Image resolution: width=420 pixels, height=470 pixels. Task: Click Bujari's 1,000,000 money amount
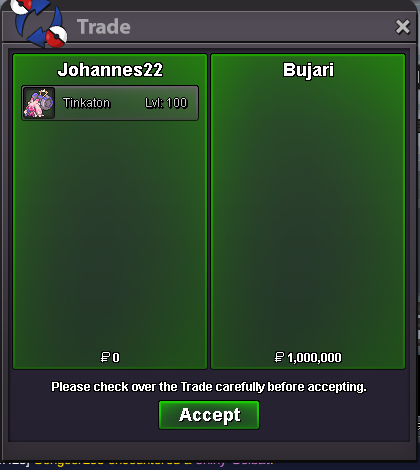(314, 358)
